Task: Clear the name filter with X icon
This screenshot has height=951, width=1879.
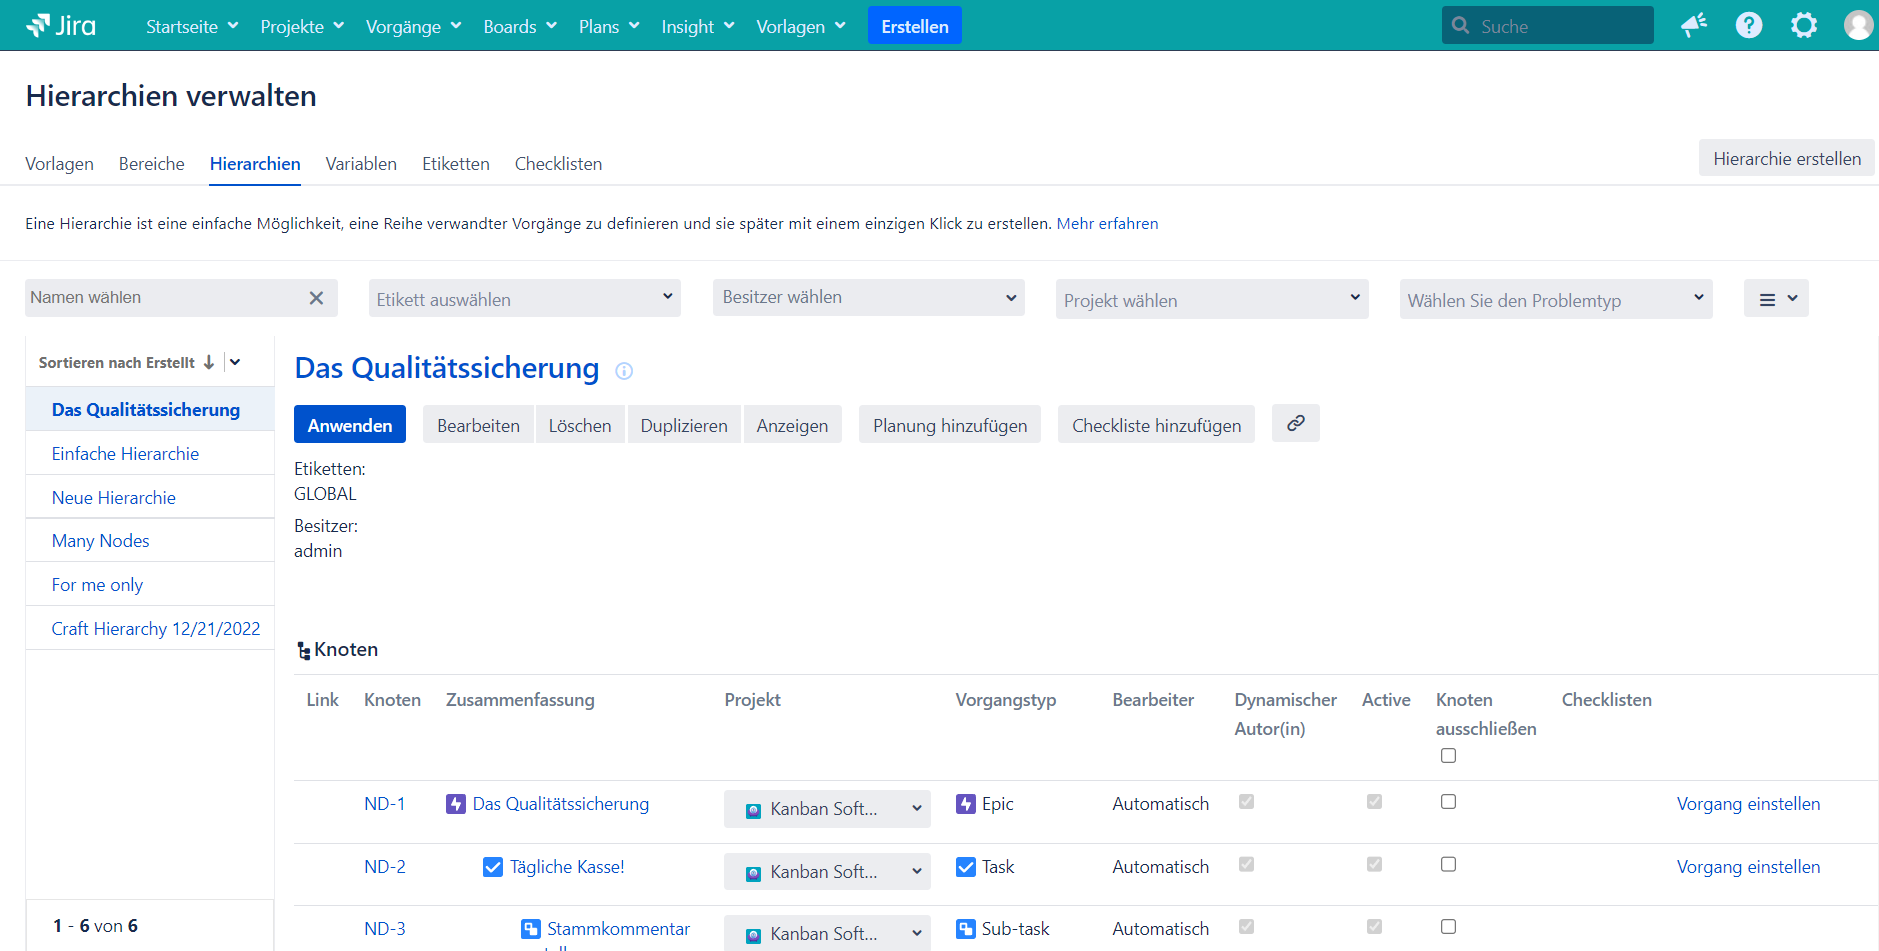Action: 316,298
